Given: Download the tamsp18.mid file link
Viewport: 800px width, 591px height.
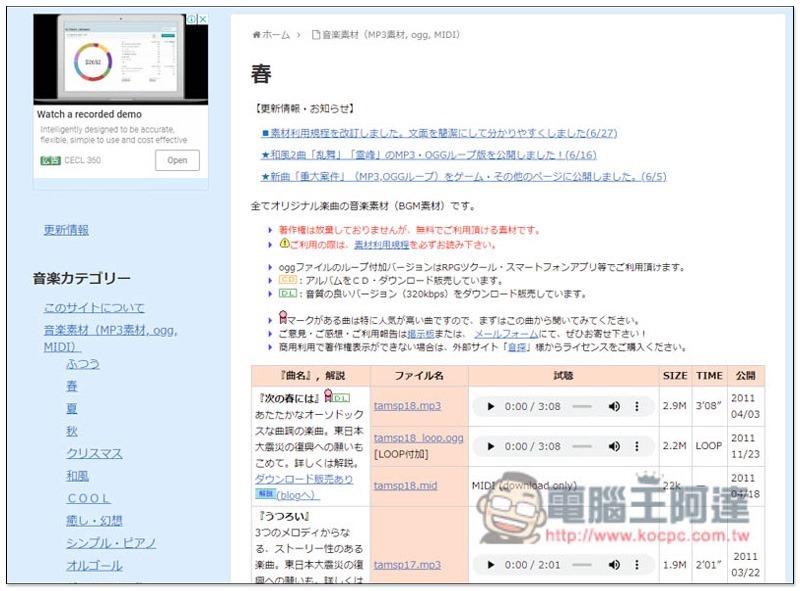Looking at the screenshot, I should (x=405, y=485).
